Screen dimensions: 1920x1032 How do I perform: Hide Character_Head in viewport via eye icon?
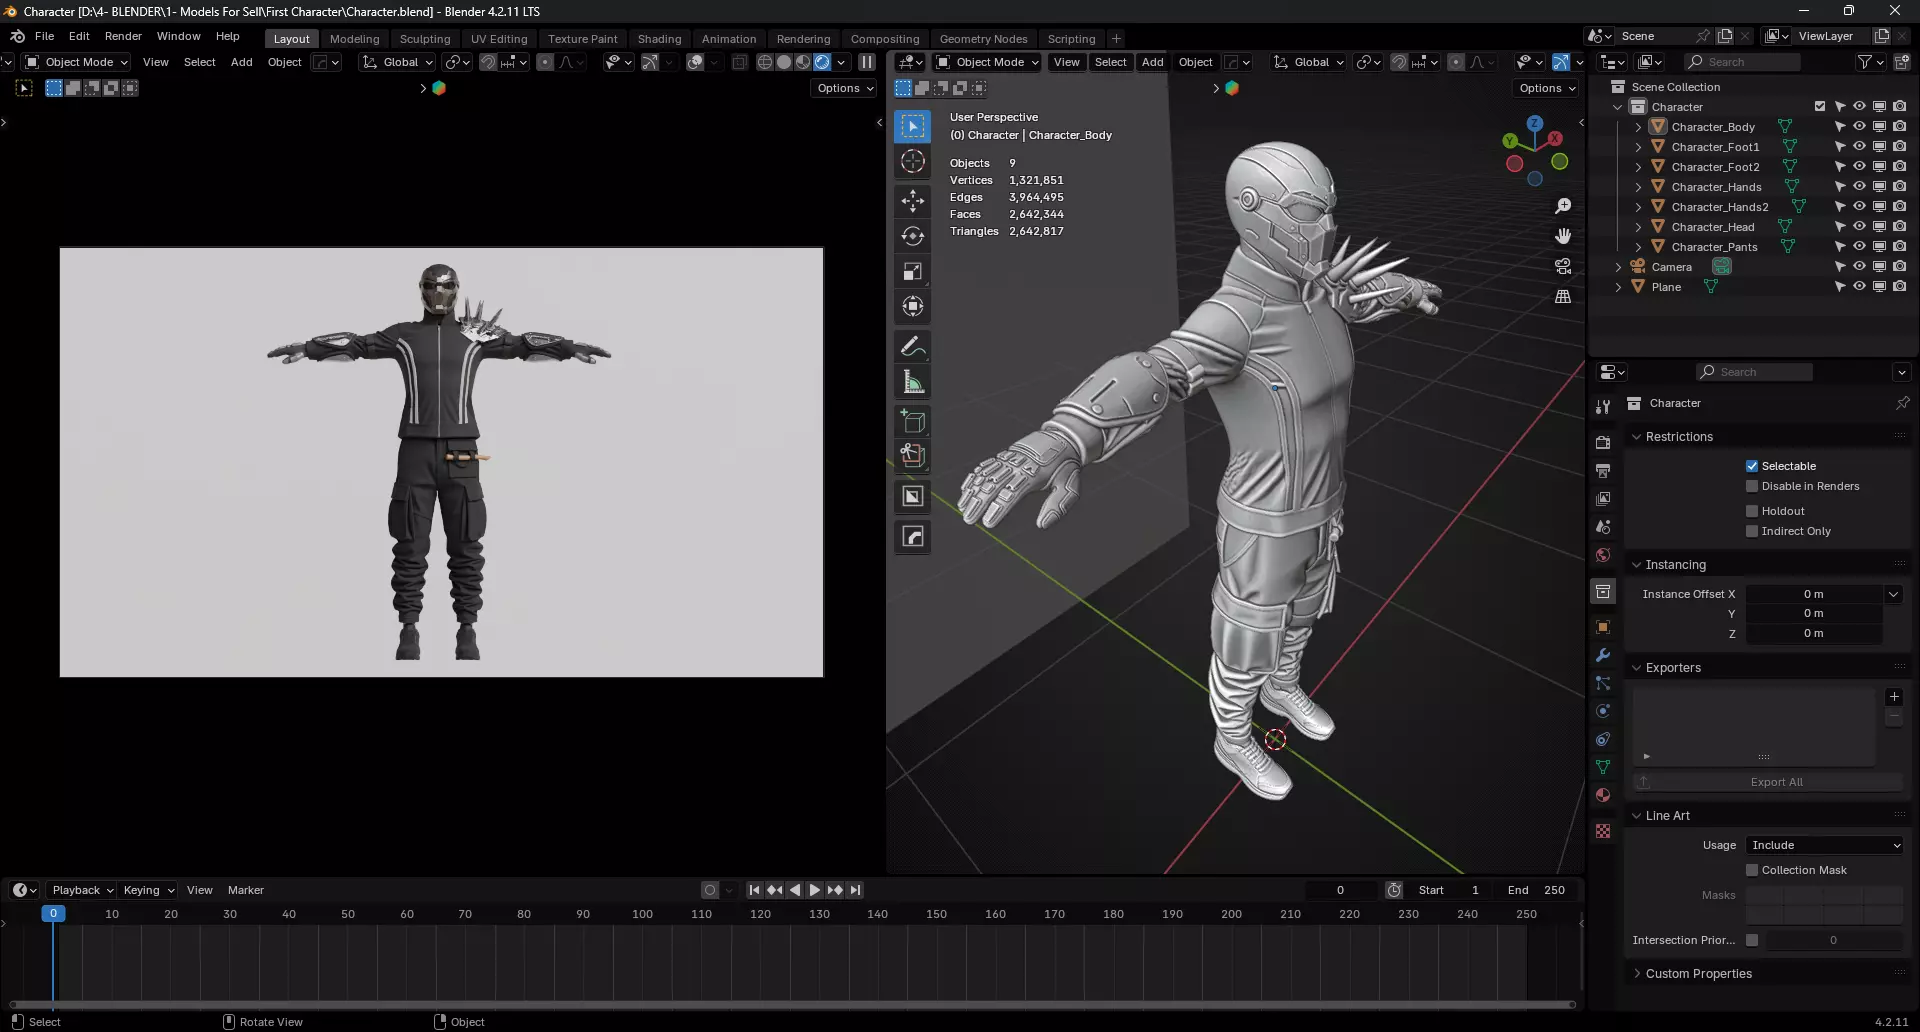click(x=1859, y=227)
